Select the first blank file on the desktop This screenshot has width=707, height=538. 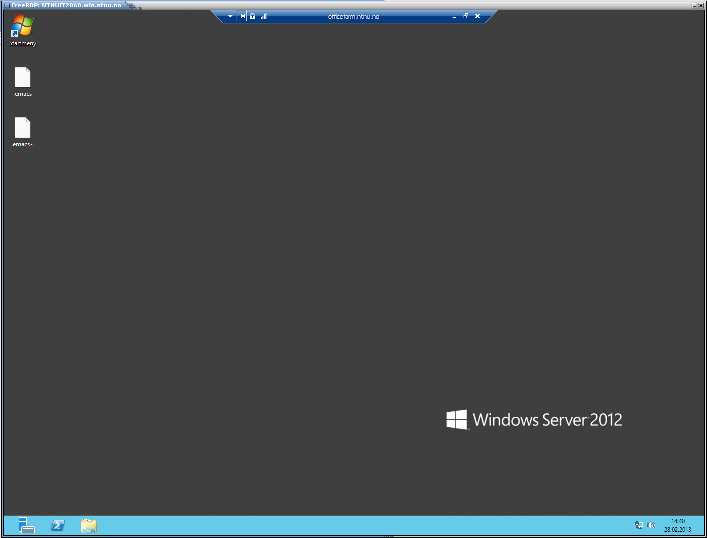(x=23, y=81)
